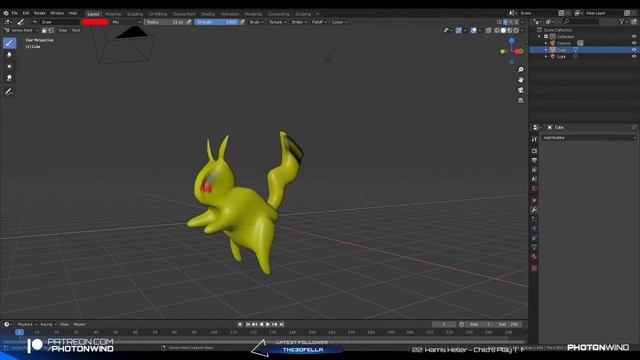The width and height of the screenshot is (640, 360).
Task: Open the Vertex Paint mode dropdown
Action: (21, 30)
